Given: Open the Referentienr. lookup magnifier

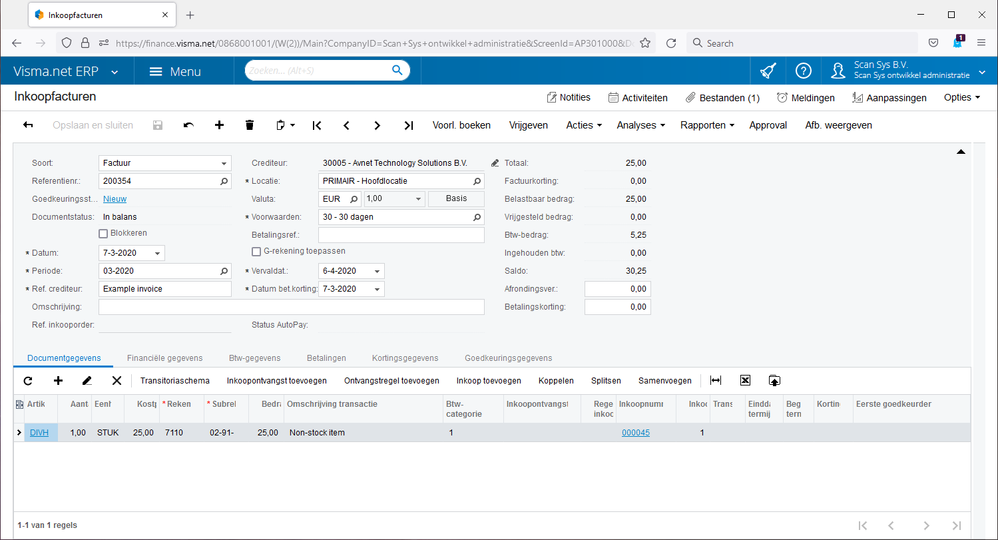Looking at the screenshot, I should tap(224, 181).
